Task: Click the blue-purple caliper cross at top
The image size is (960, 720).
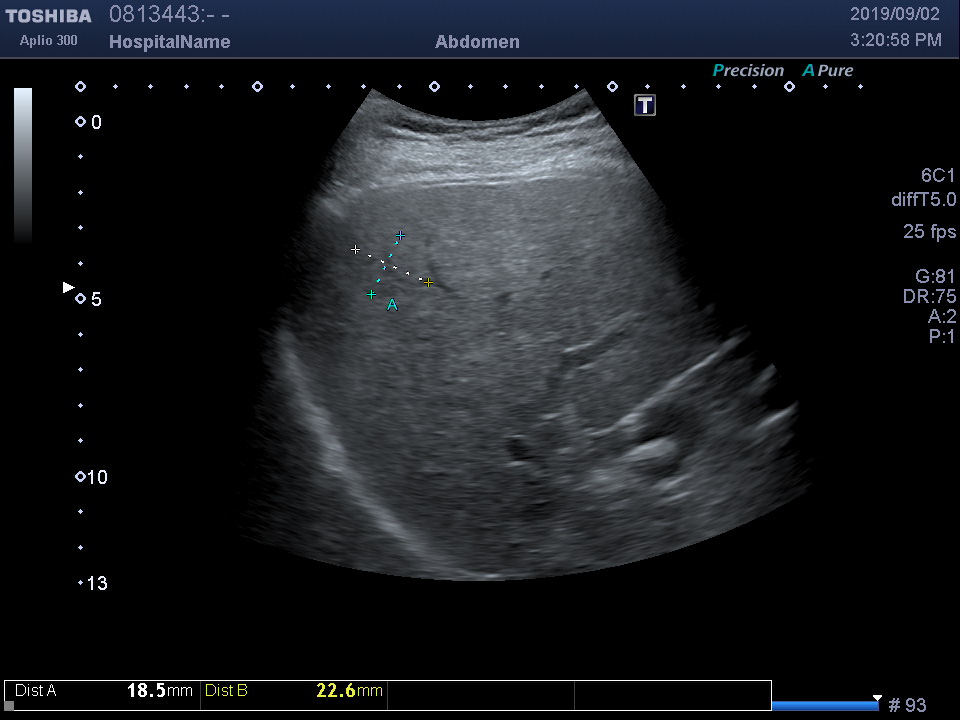Action: coord(400,236)
